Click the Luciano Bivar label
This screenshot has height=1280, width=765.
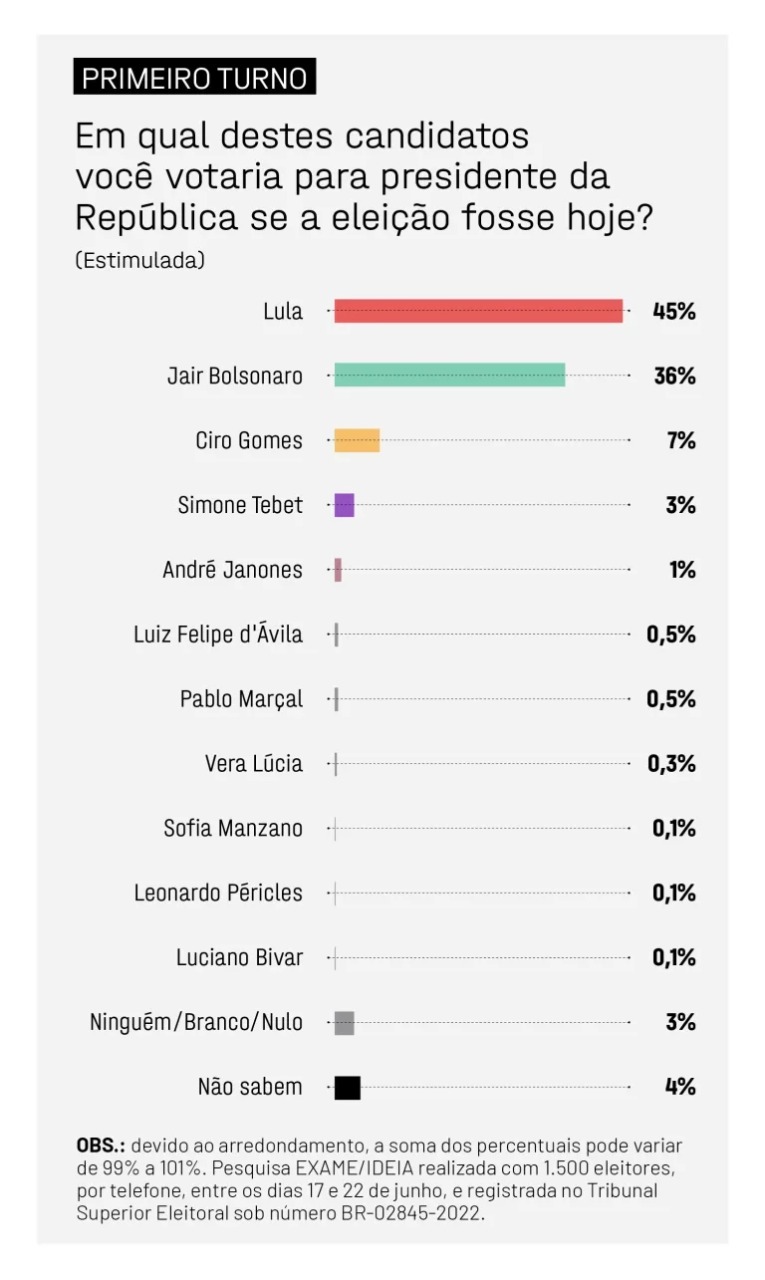(x=239, y=957)
